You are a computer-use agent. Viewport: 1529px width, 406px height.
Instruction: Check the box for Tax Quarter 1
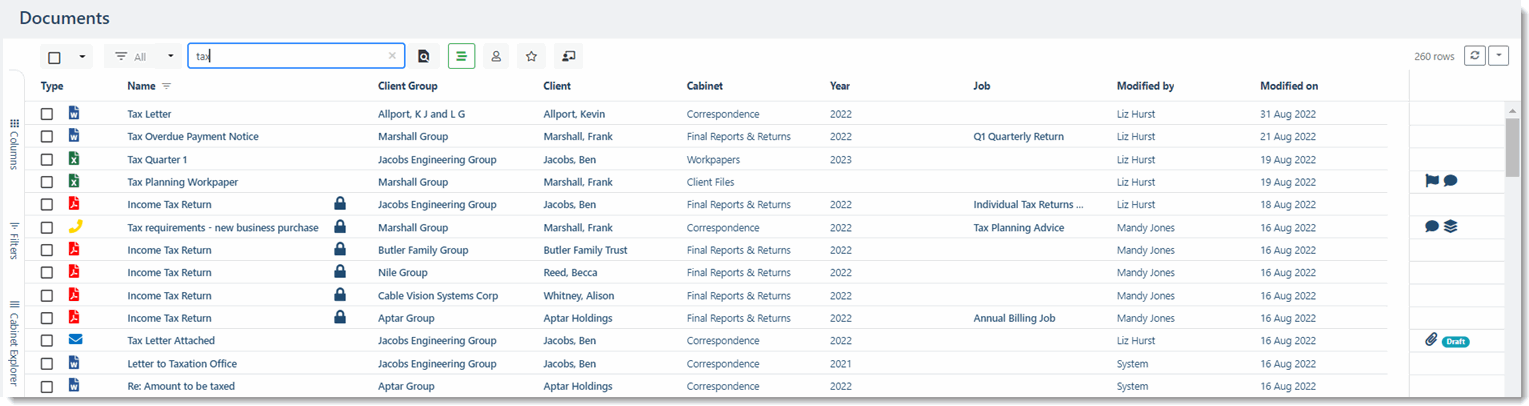[47, 159]
